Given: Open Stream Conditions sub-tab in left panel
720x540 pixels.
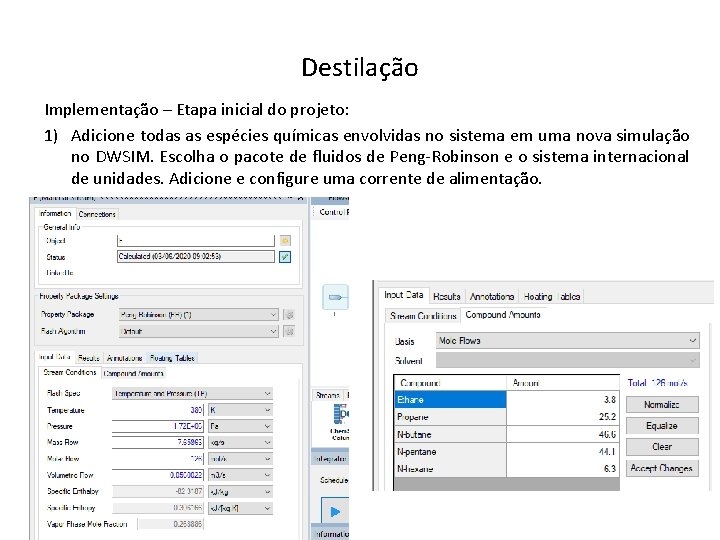Looking at the screenshot, I should [x=70, y=372].
